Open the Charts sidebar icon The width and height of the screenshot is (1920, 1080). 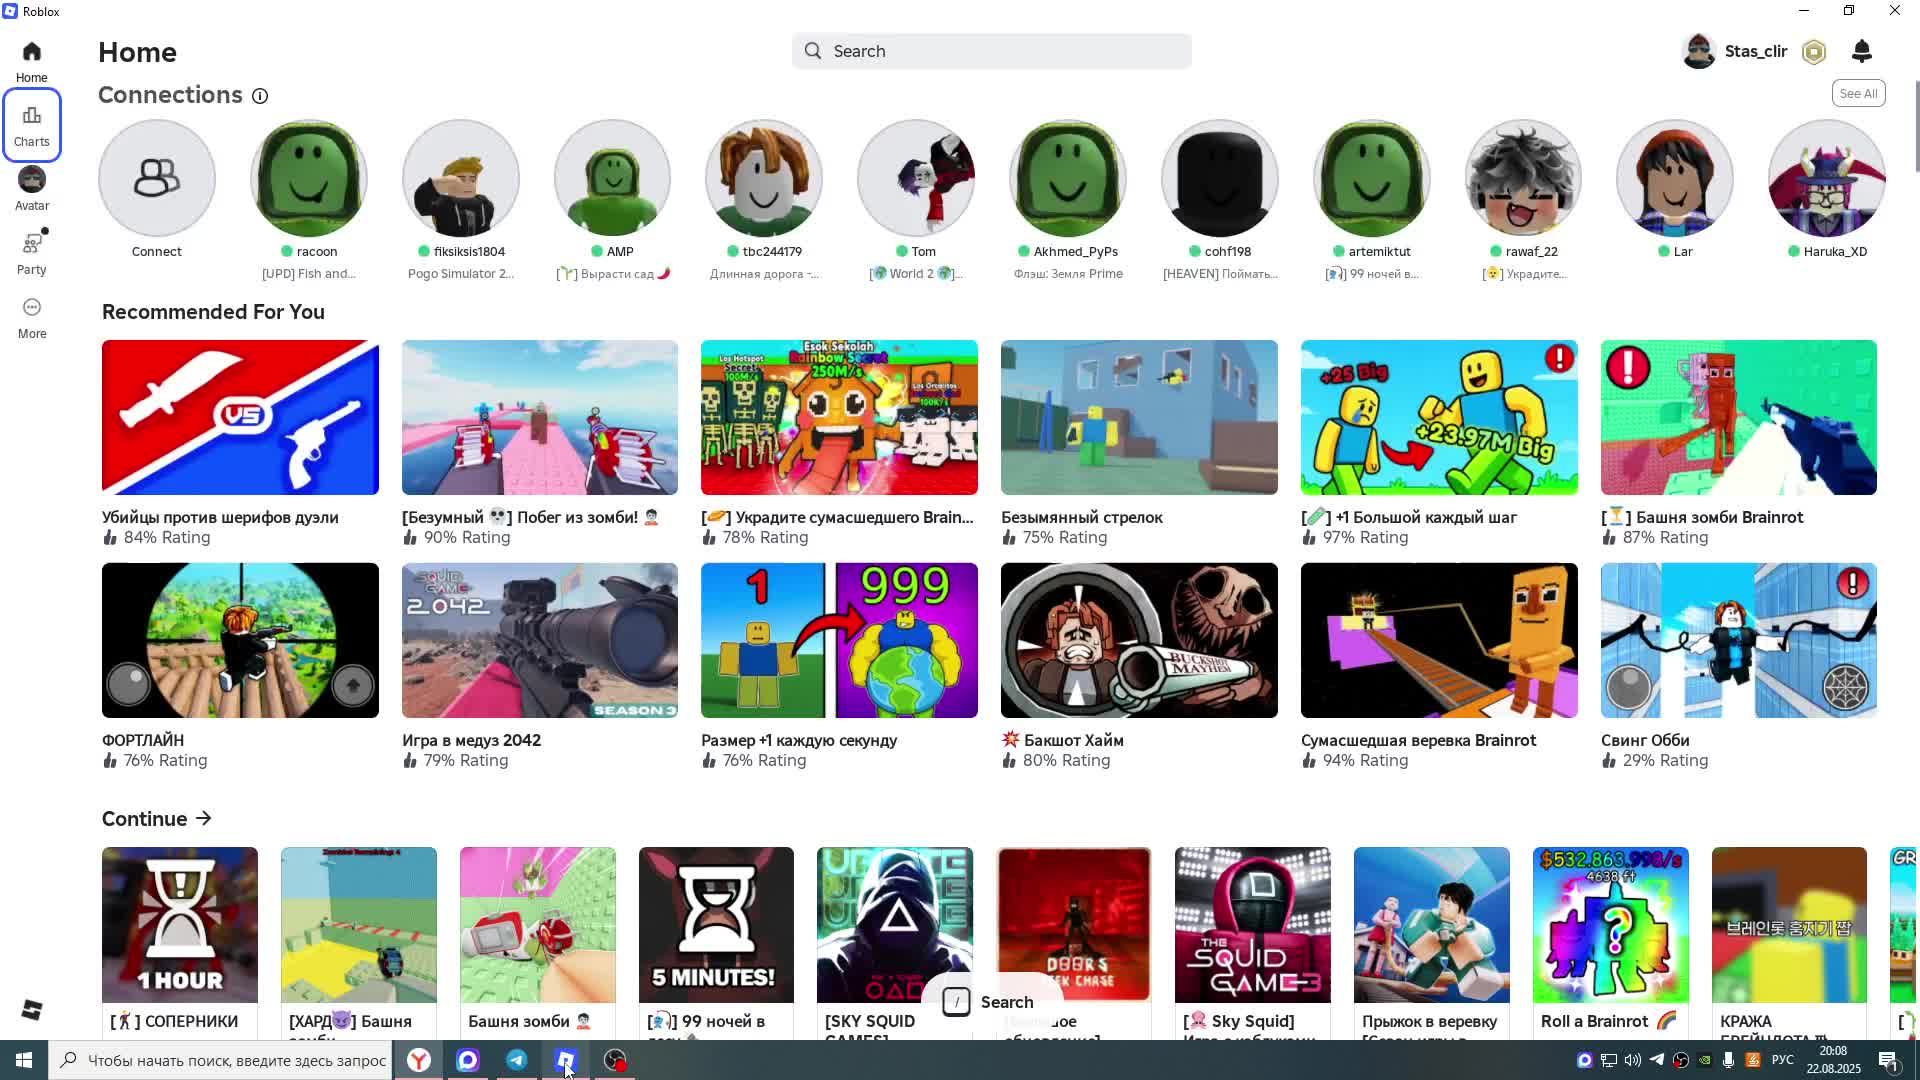(31, 124)
